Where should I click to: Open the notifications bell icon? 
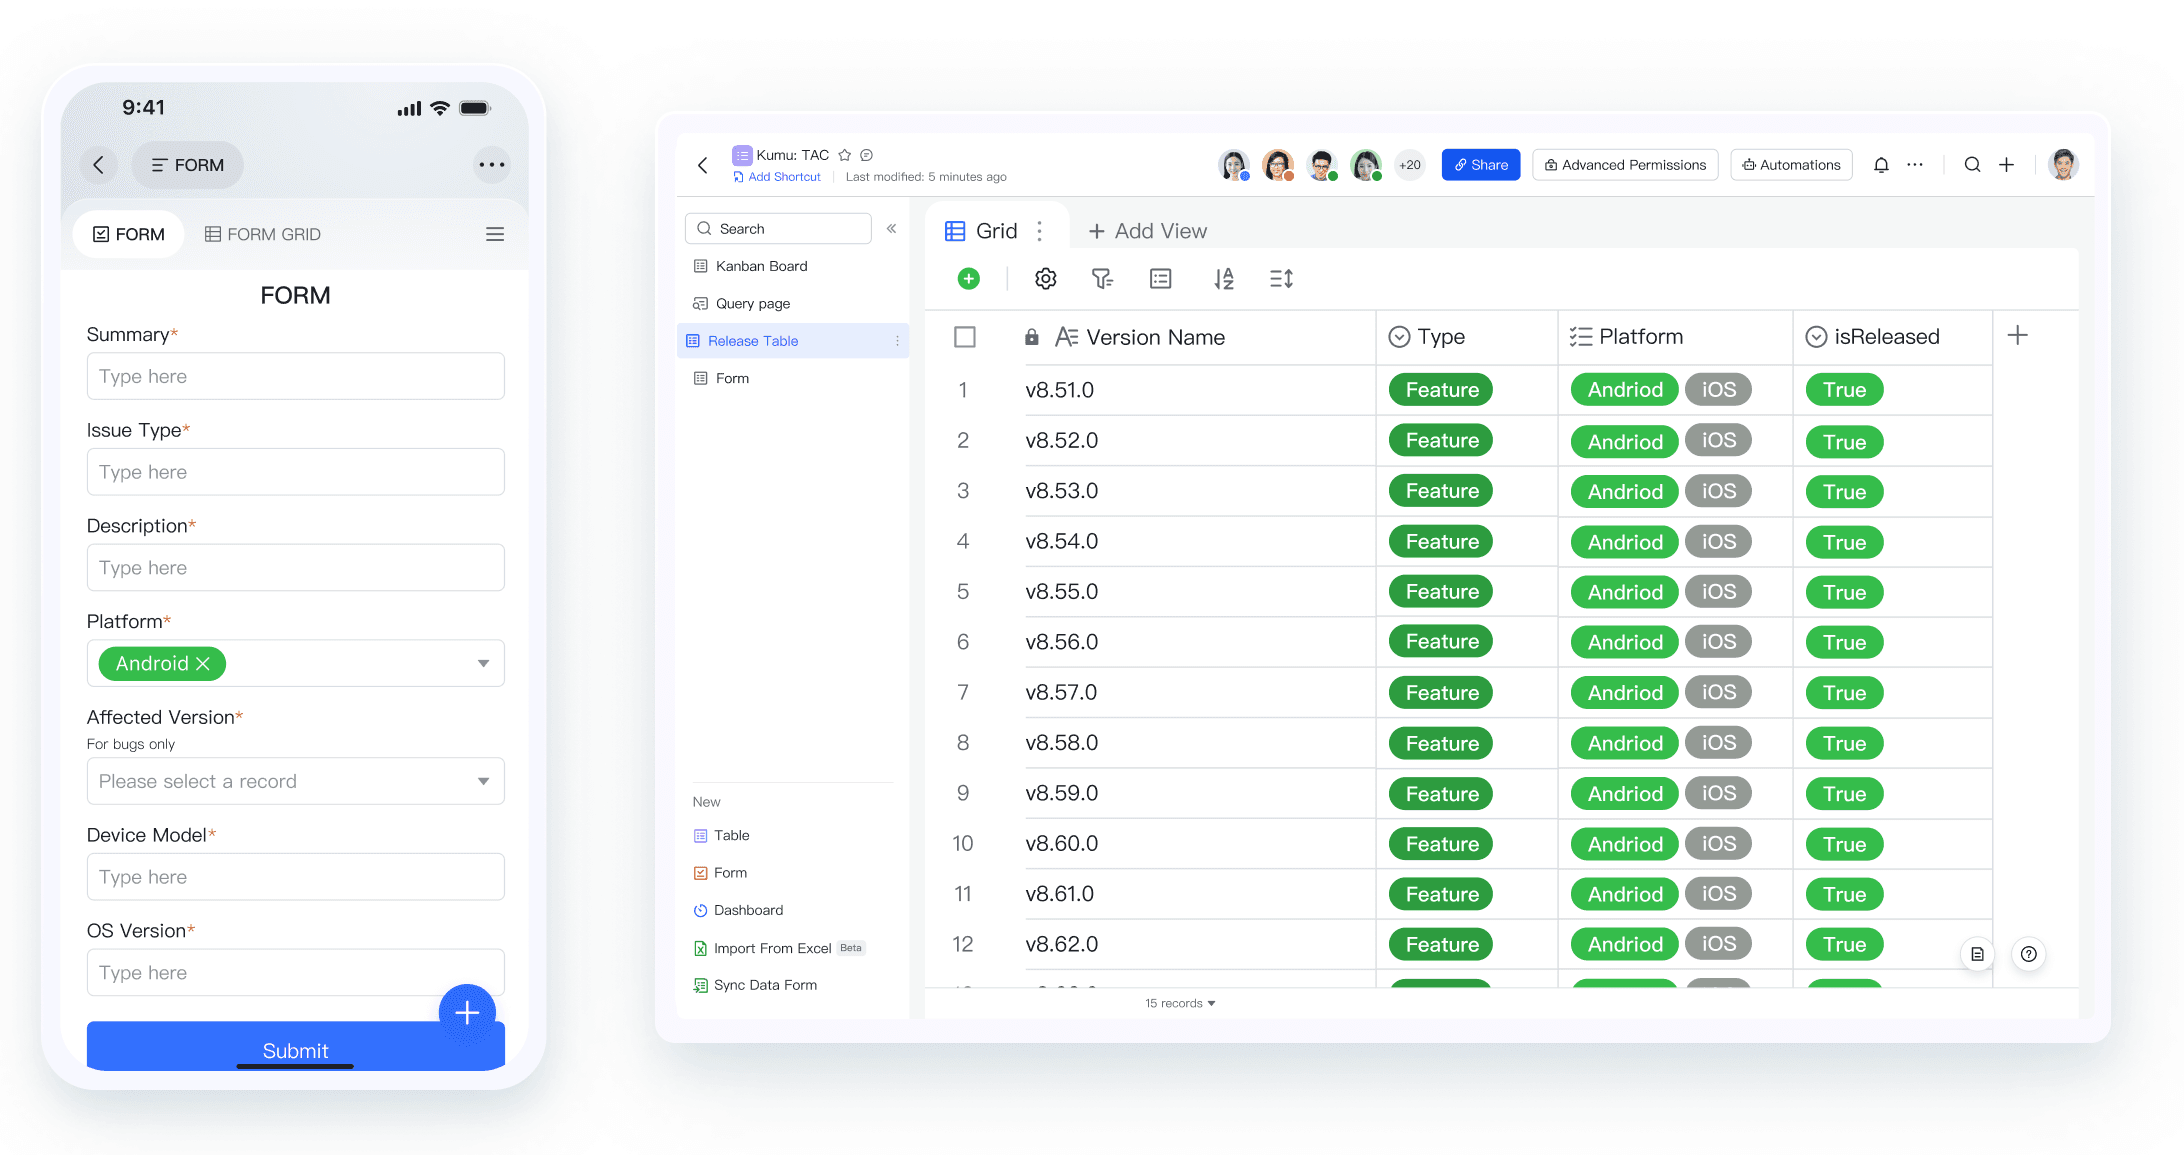click(1881, 165)
